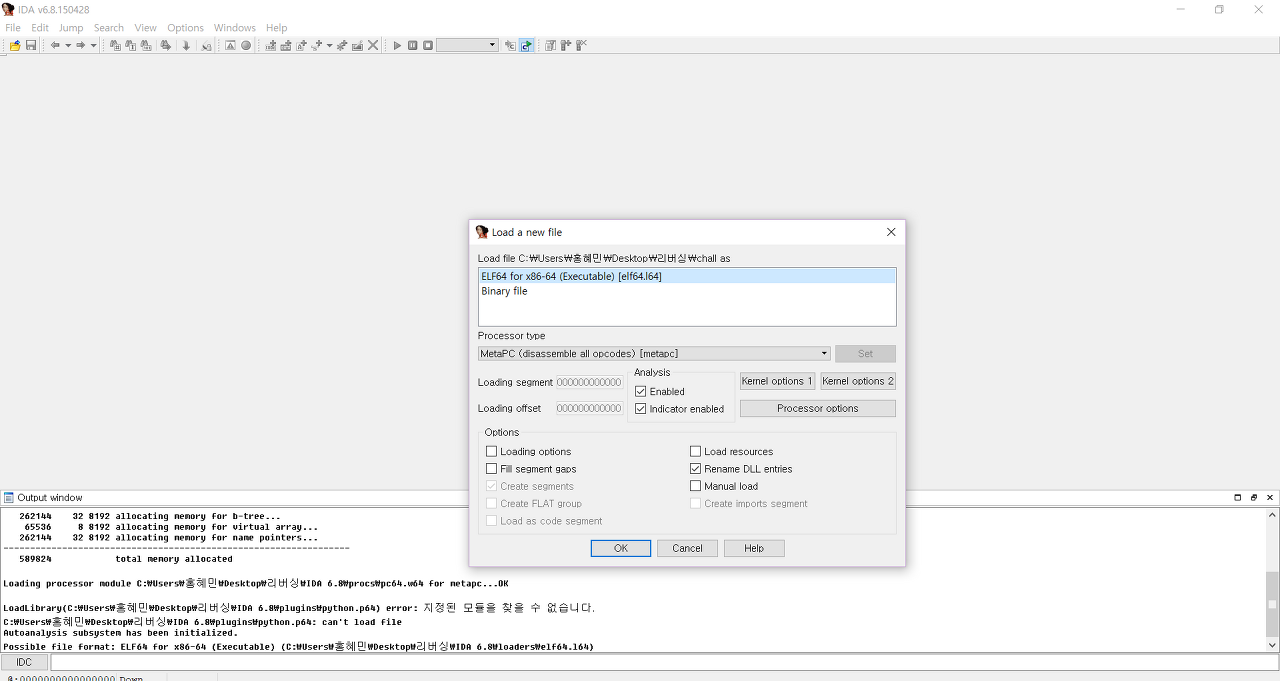Screen dimensions: 1280x681
Task: Click the Processor options button
Action: (818, 408)
